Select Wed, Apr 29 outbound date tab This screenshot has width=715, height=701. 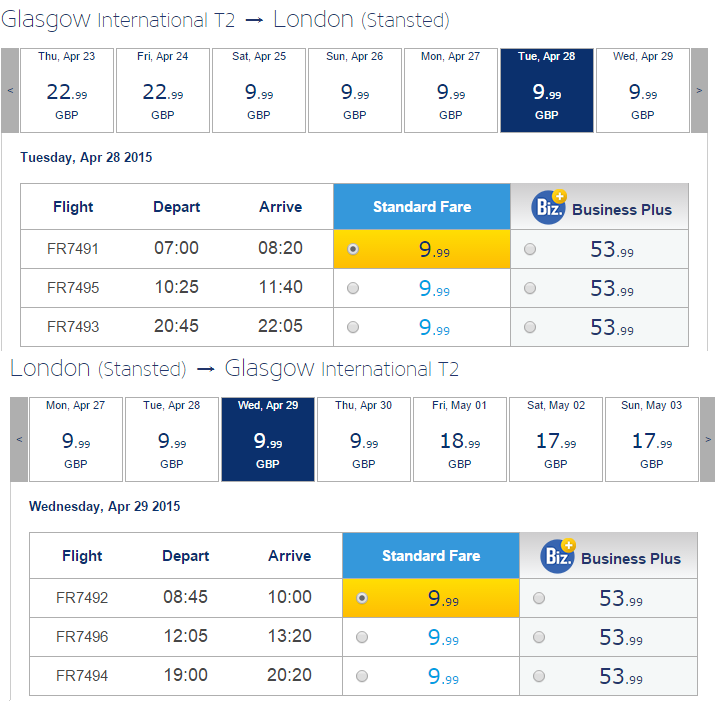(x=643, y=90)
